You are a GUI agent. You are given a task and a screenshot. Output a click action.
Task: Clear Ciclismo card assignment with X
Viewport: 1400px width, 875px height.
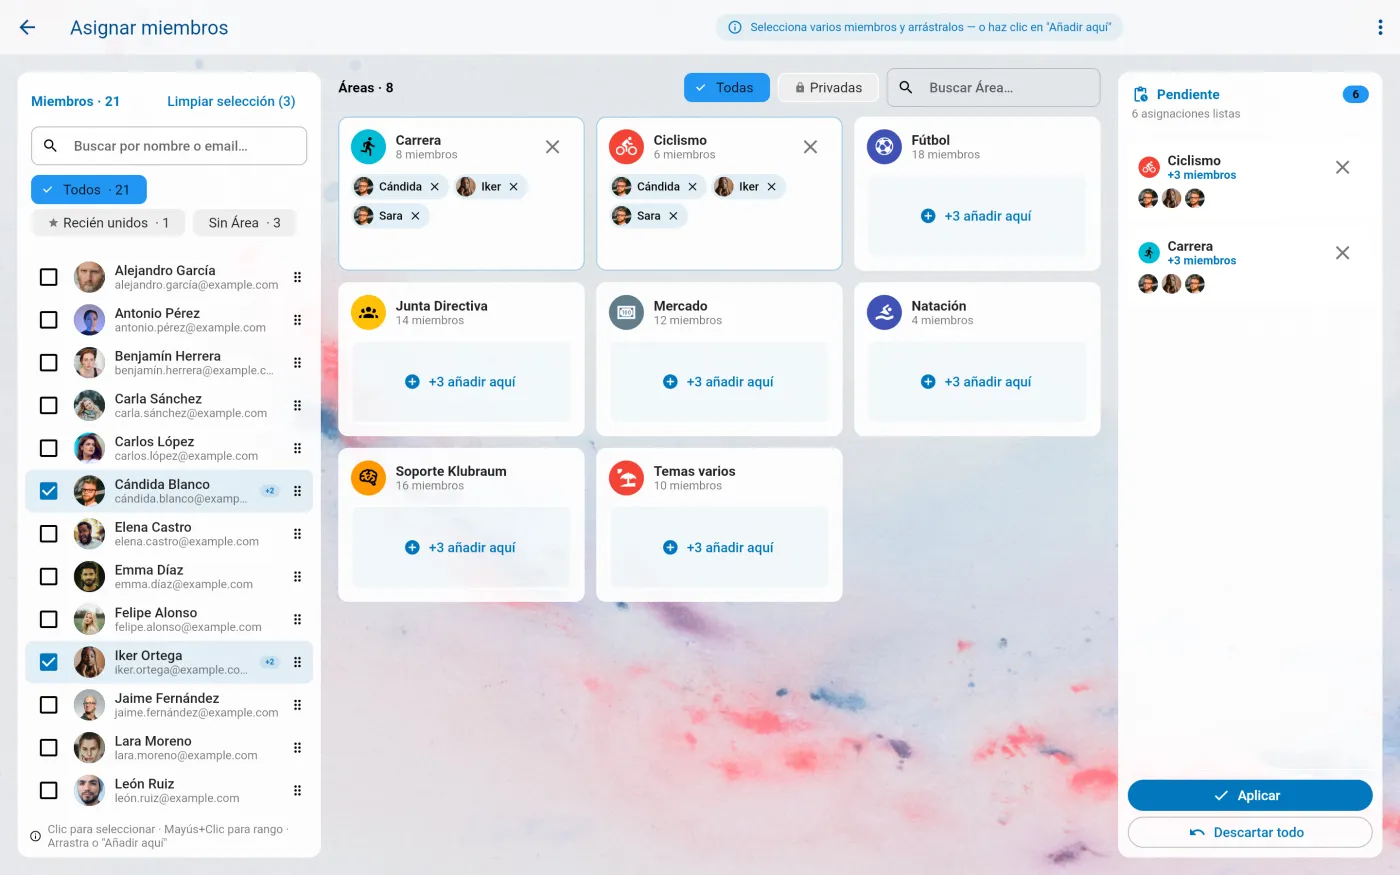[x=810, y=147]
